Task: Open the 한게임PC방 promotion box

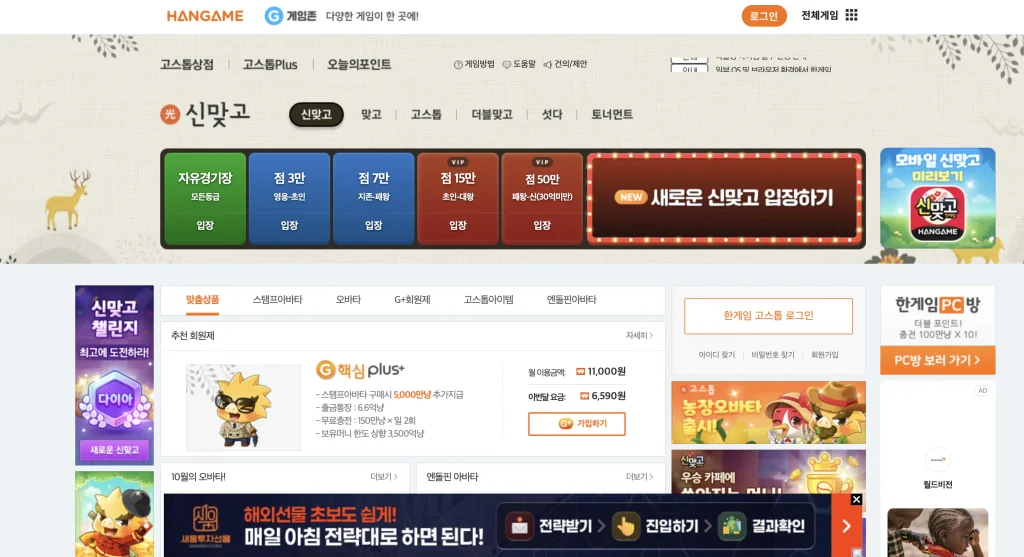Action: pyautogui.click(x=937, y=330)
